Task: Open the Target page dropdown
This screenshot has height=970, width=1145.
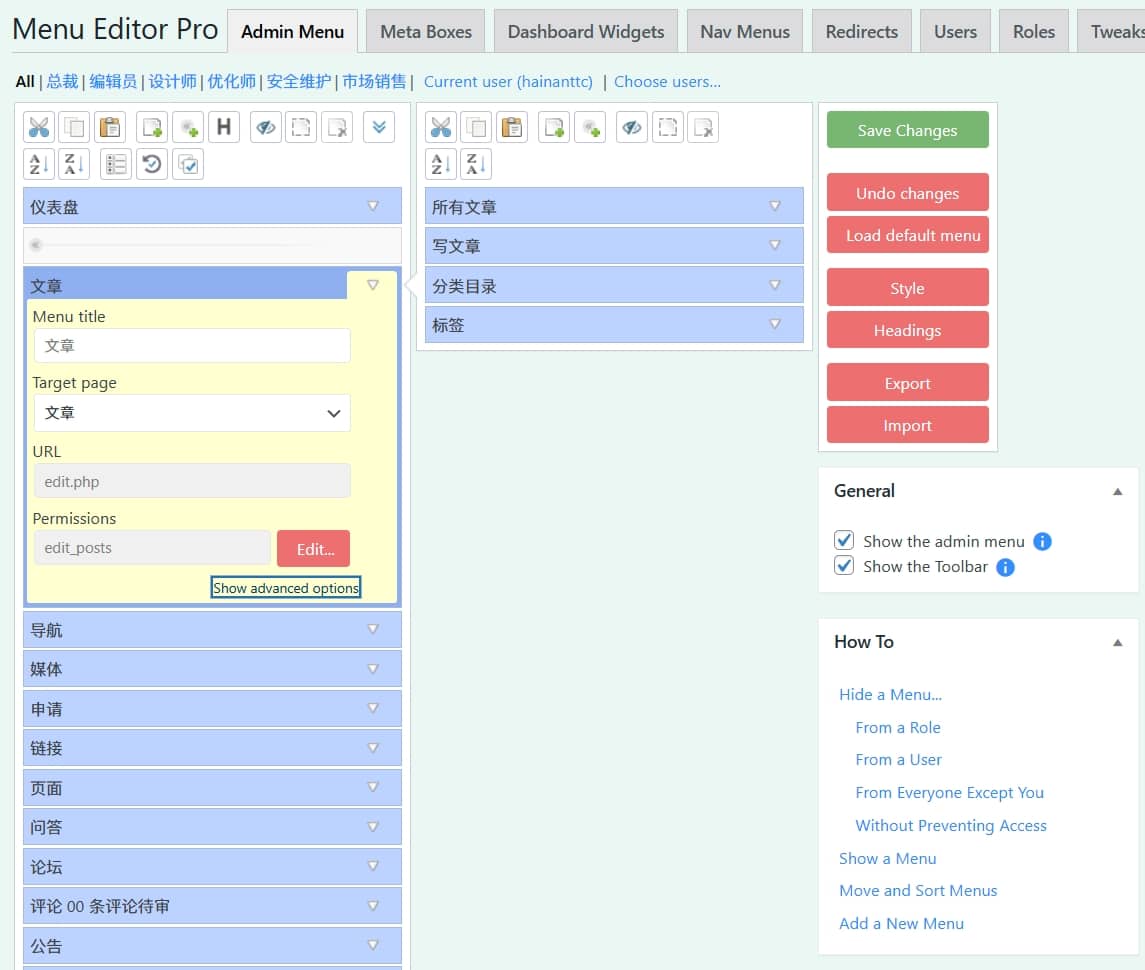Action: pos(192,413)
